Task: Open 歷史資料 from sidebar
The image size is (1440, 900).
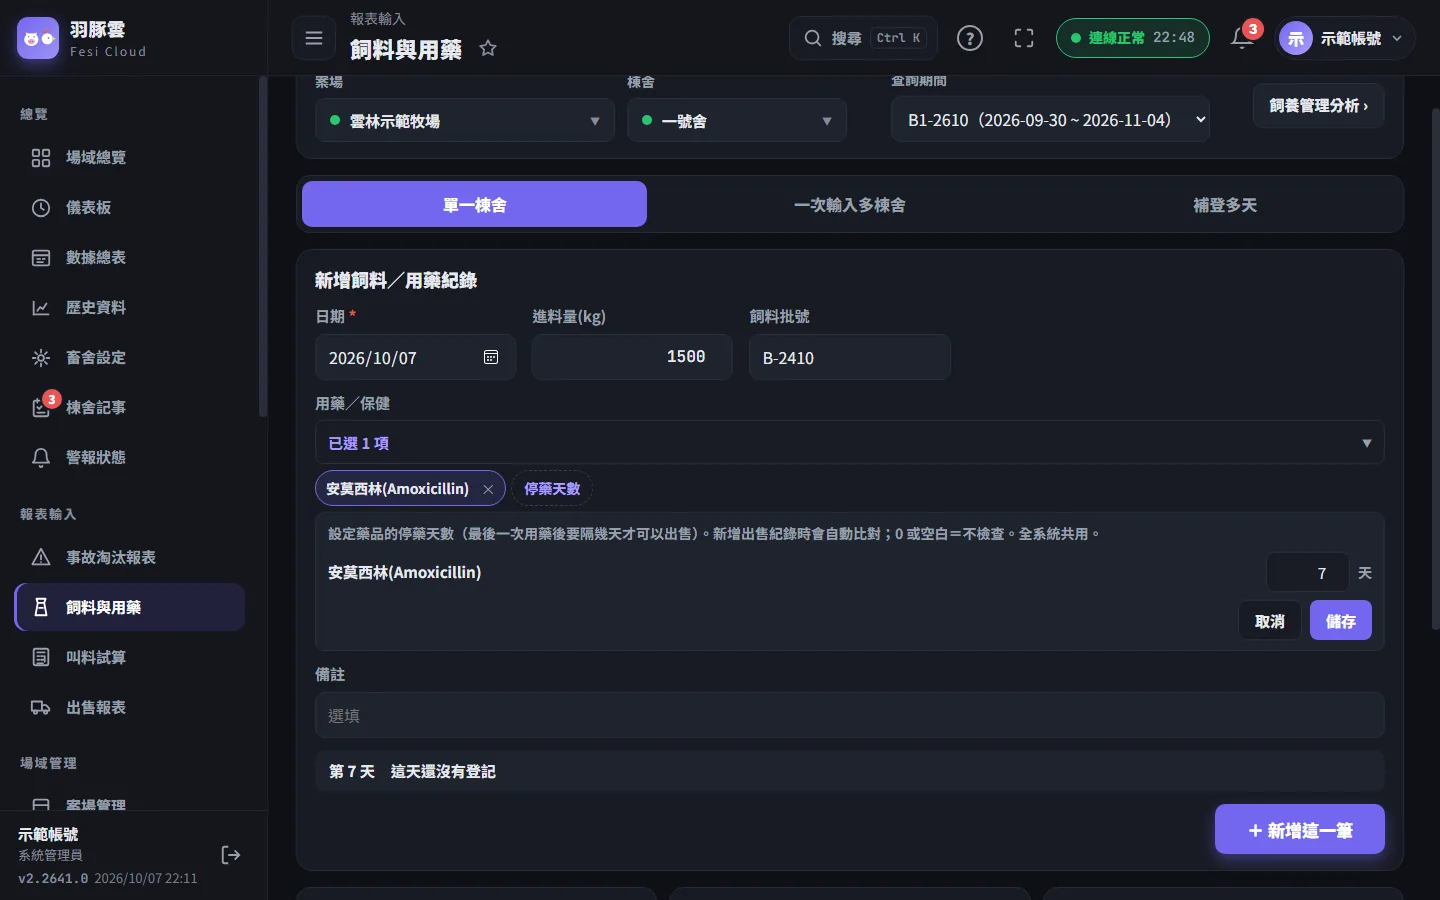Action: pyautogui.click(x=130, y=307)
